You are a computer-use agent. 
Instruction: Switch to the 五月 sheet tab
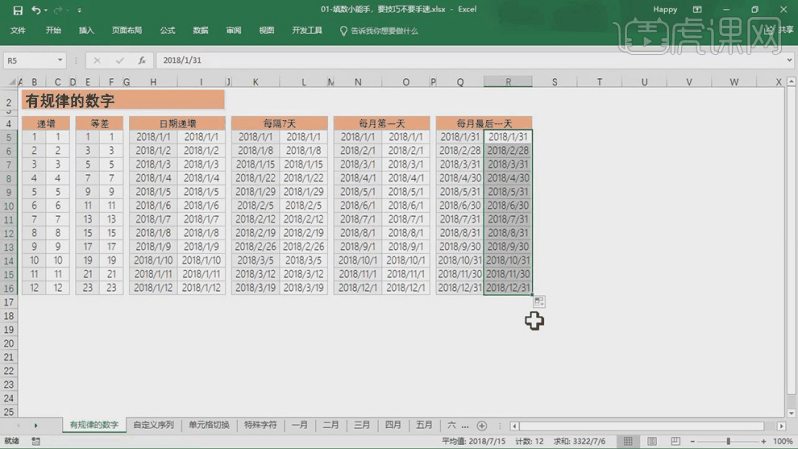pos(423,425)
